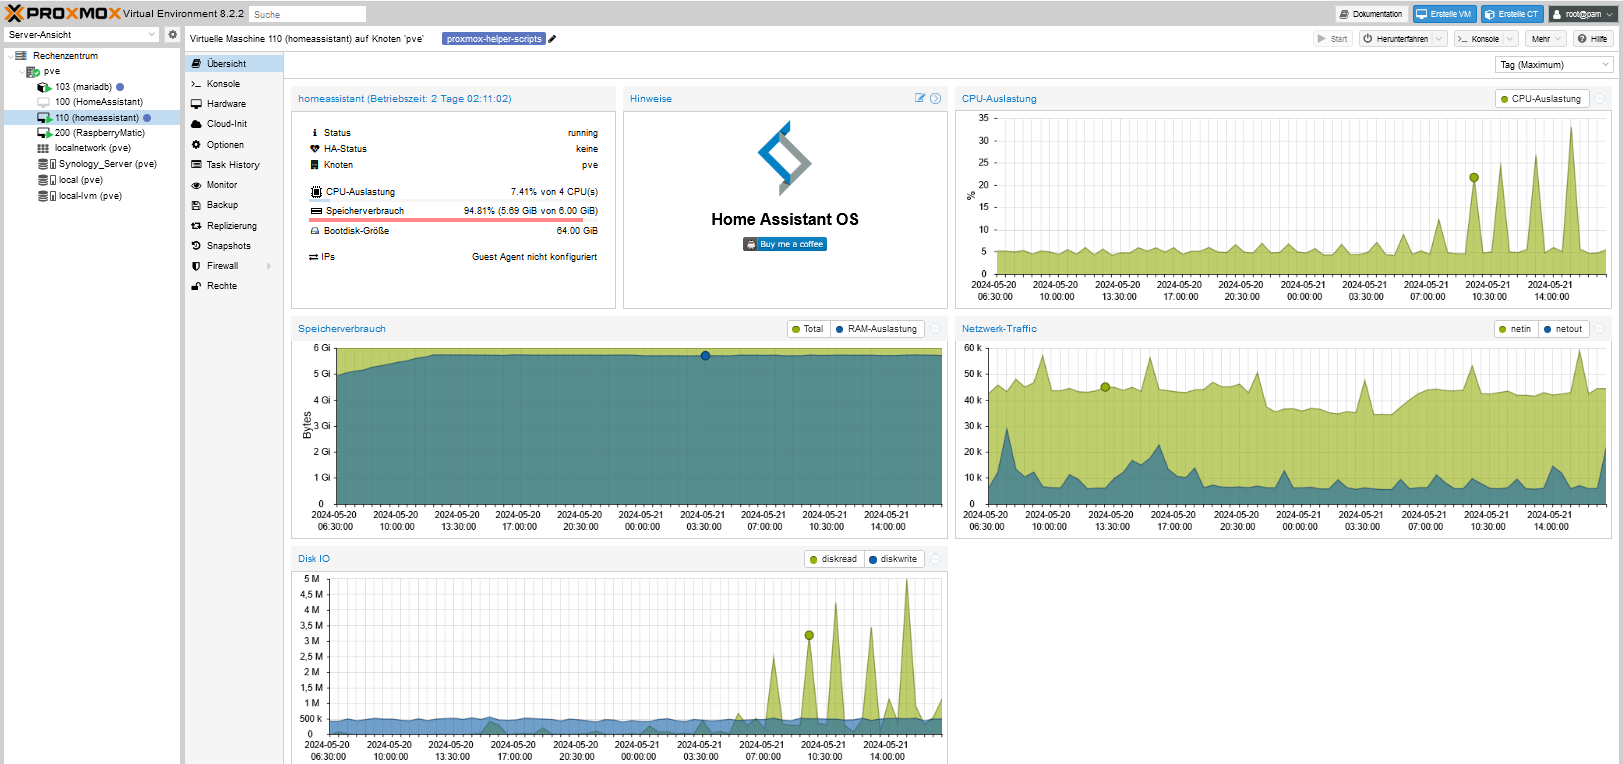Open the Konsole menu item in sidebar
The width and height of the screenshot is (1623, 764).
[234, 84]
